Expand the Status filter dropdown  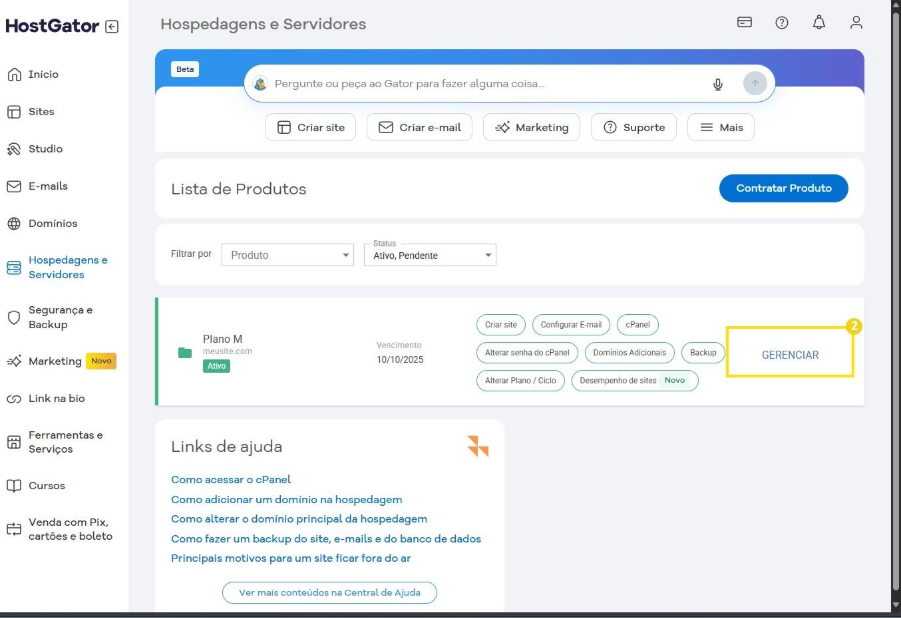(x=429, y=255)
